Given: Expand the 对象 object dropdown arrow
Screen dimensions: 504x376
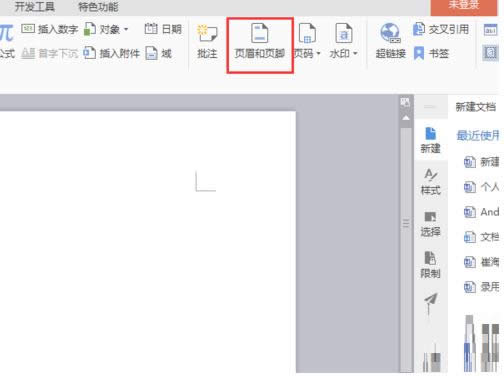Looking at the screenshot, I should point(126,29).
